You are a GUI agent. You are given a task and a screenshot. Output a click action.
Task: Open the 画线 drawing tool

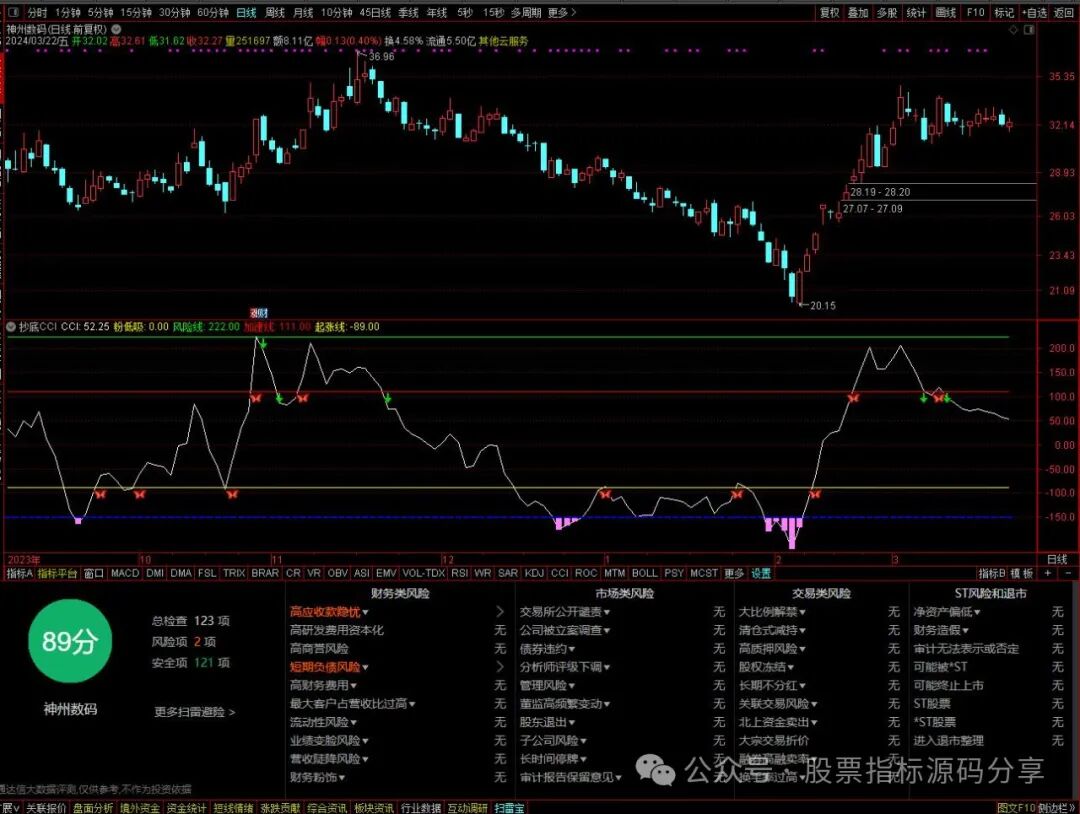click(946, 12)
